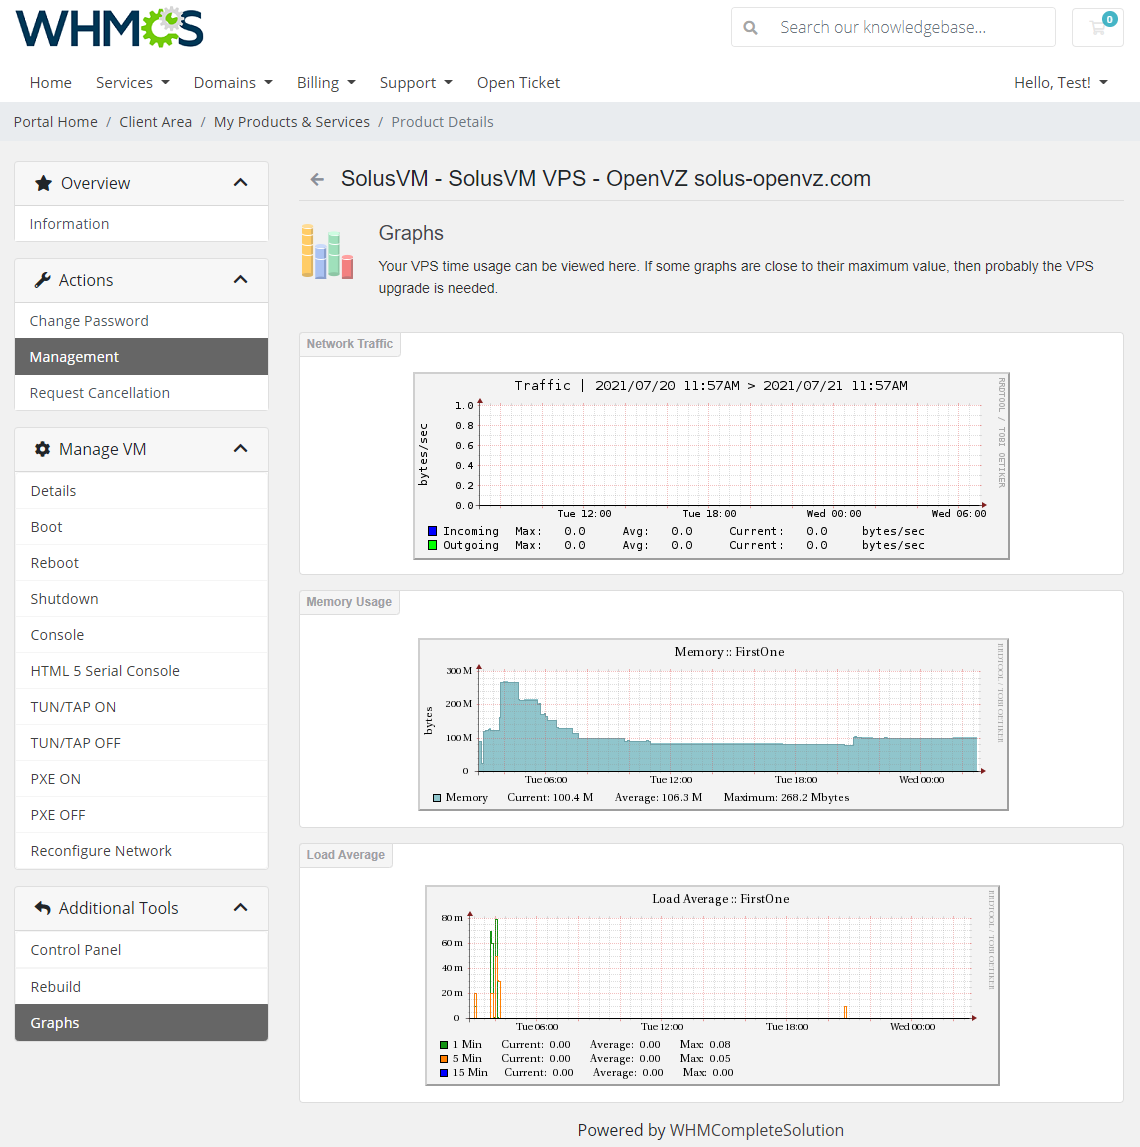Click the search magnifier icon
This screenshot has width=1140, height=1147.
[751, 27]
